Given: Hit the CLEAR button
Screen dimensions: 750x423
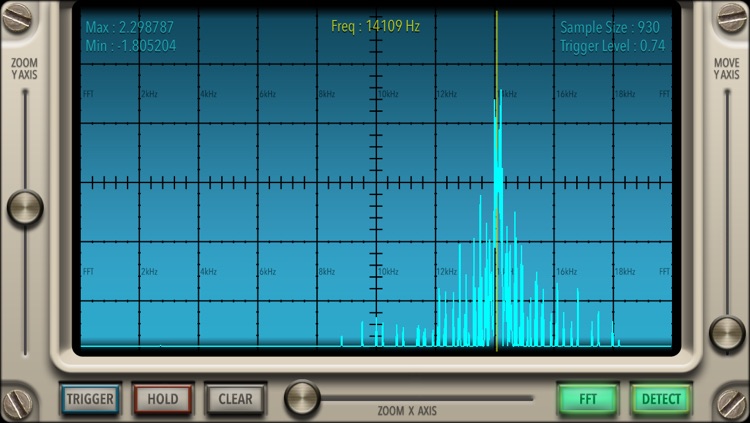Looking at the screenshot, I should point(235,399).
